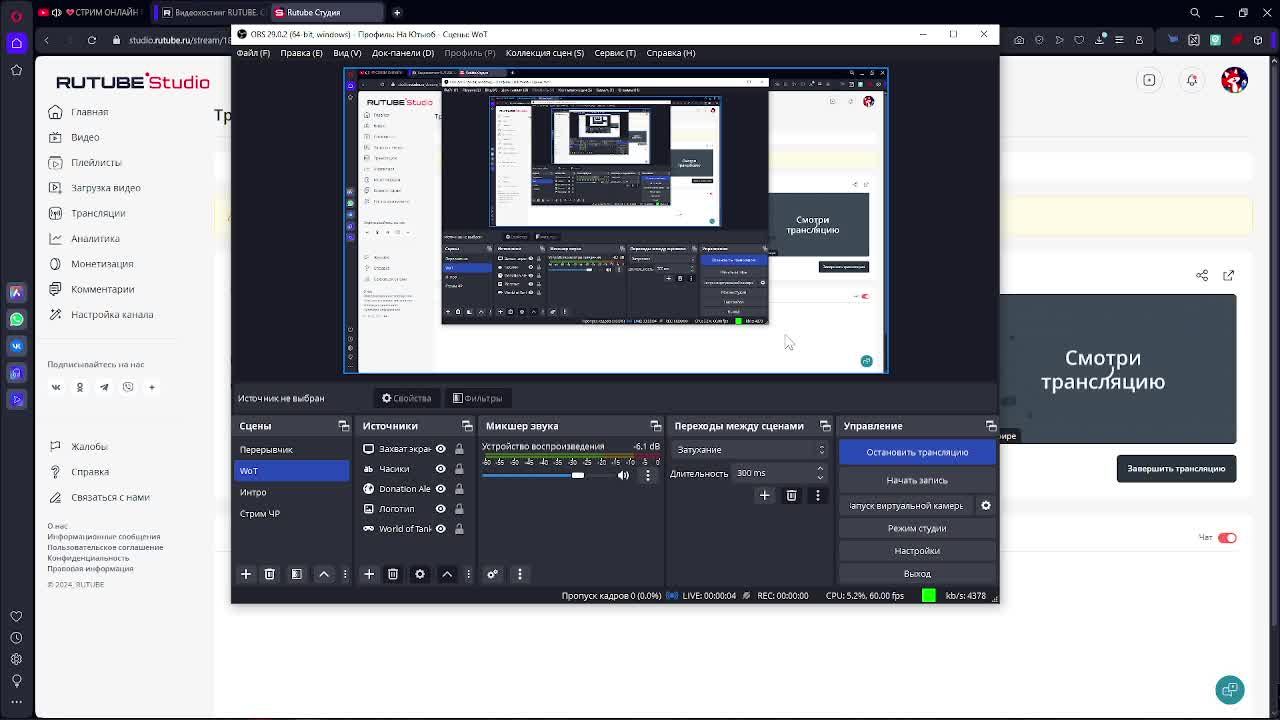Add a new scene with plus icon
Viewport: 1280px width, 720px height.
click(246, 574)
